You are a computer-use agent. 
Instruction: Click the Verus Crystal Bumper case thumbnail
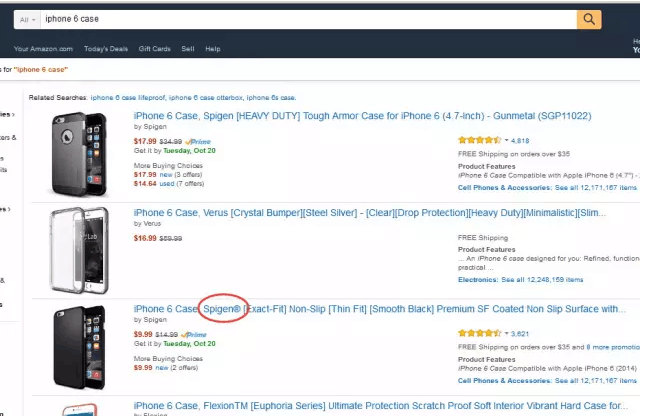coord(79,250)
